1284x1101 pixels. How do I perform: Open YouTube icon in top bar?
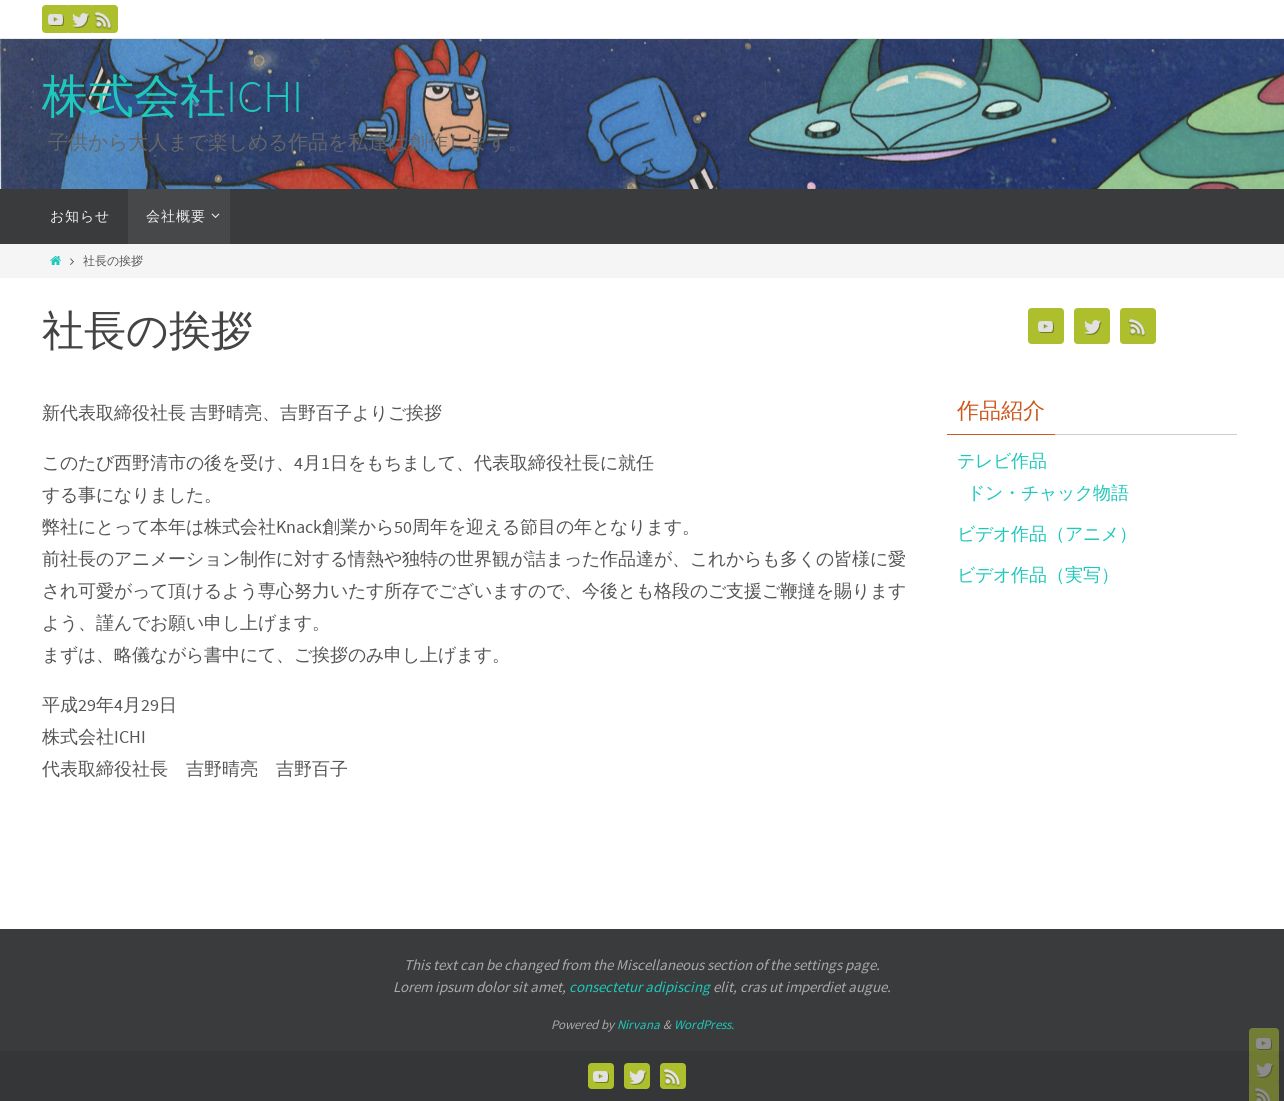[55, 20]
